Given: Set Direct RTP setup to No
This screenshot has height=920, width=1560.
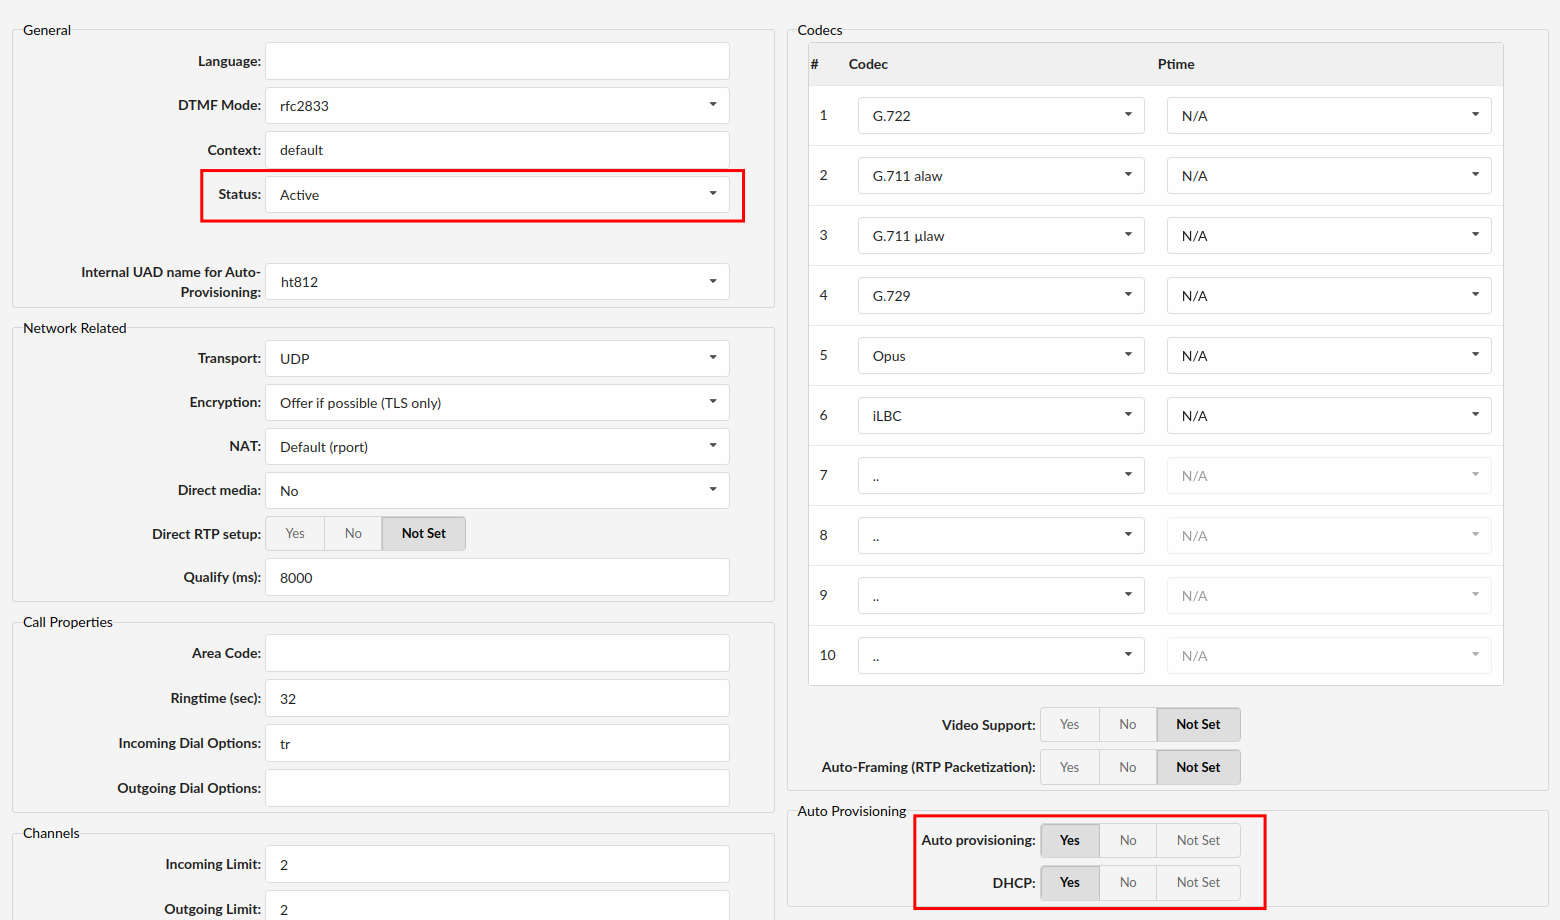Looking at the screenshot, I should (x=353, y=533).
